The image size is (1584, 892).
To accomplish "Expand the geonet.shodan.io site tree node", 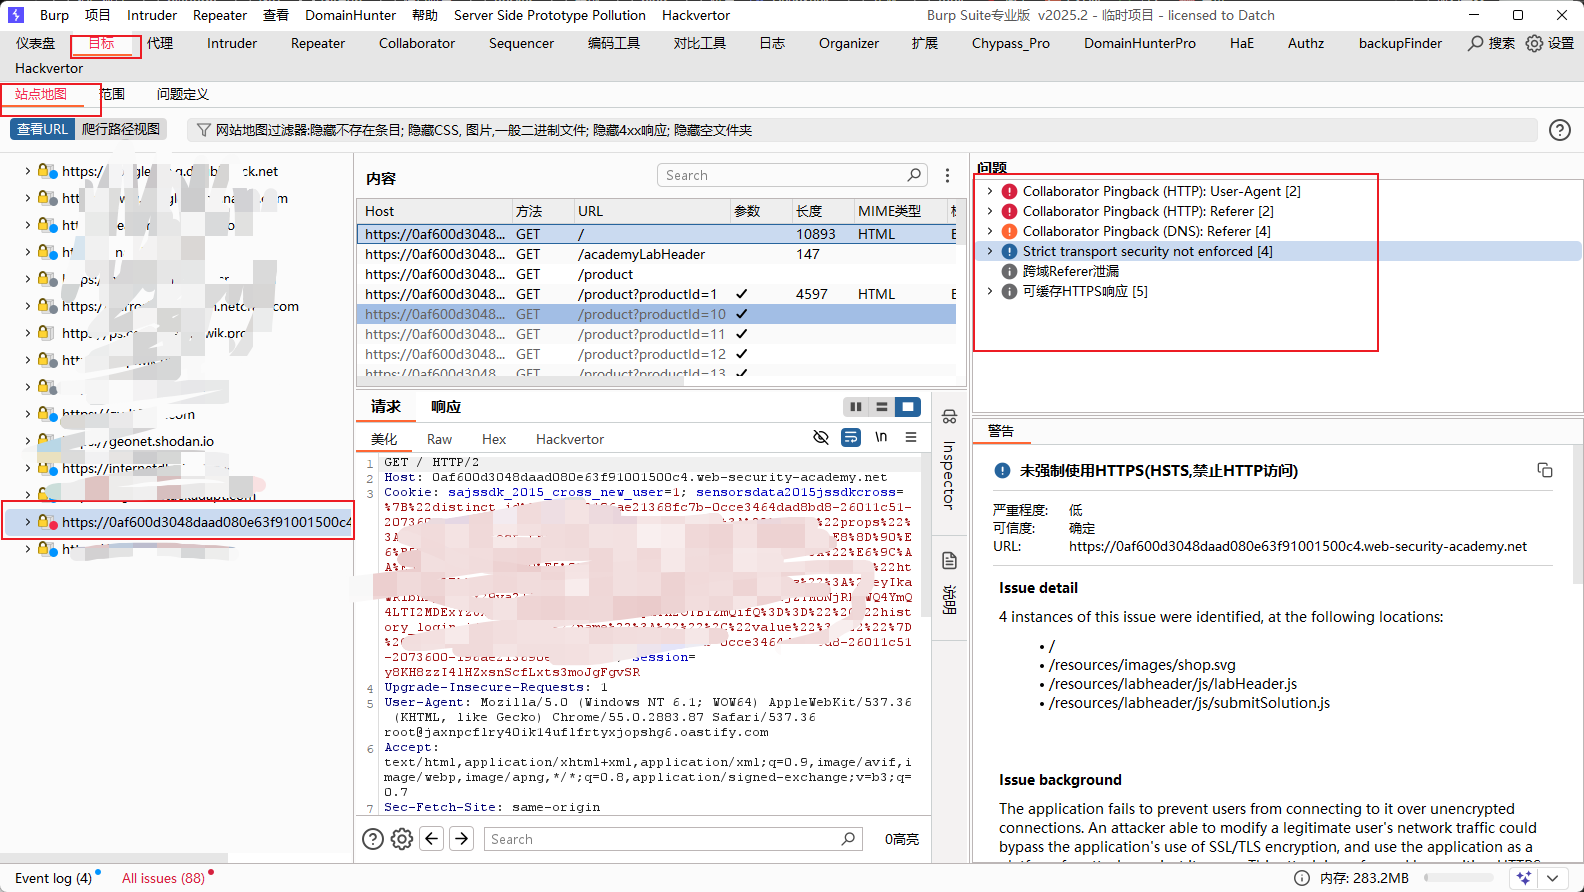I will point(27,440).
